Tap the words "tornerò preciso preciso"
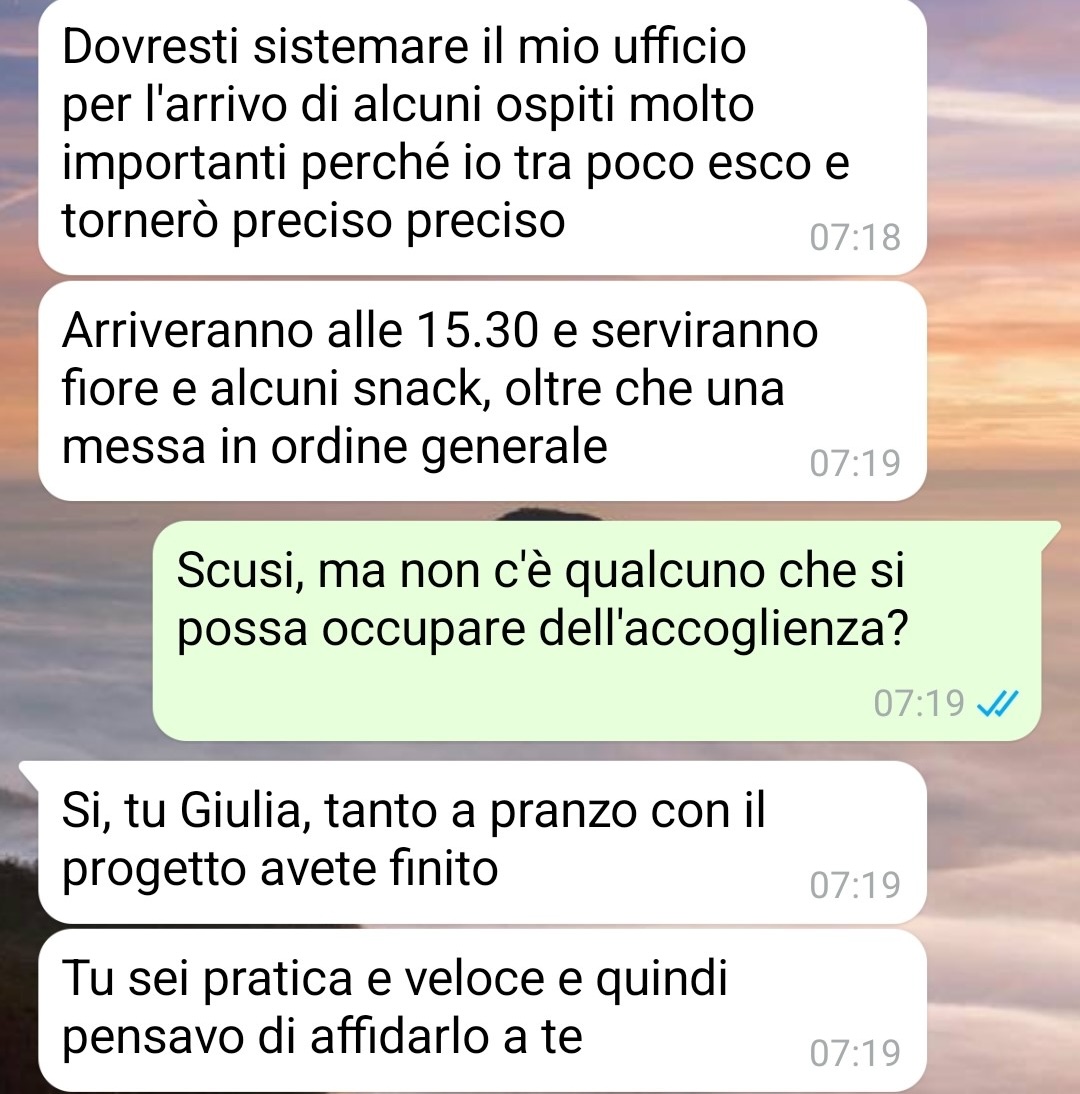Image resolution: width=1080 pixels, height=1094 pixels. coord(313,222)
